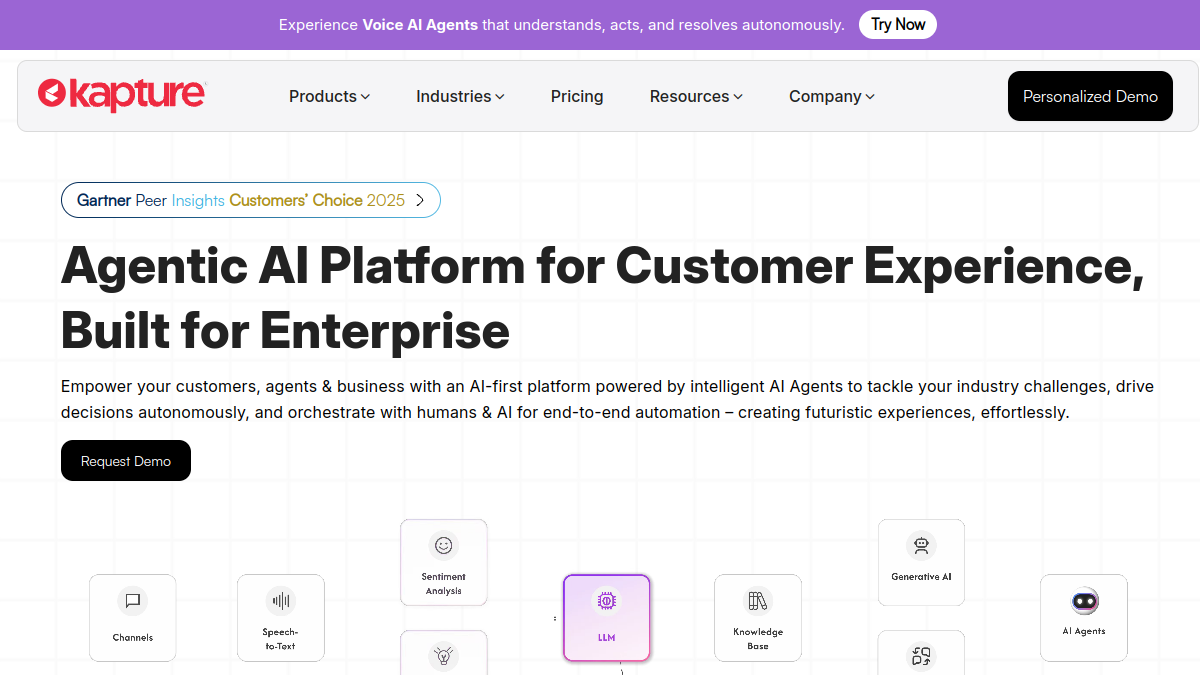Expand the Products dropdown menu
The width and height of the screenshot is (1200, 675).
click(x=329, y=96)
